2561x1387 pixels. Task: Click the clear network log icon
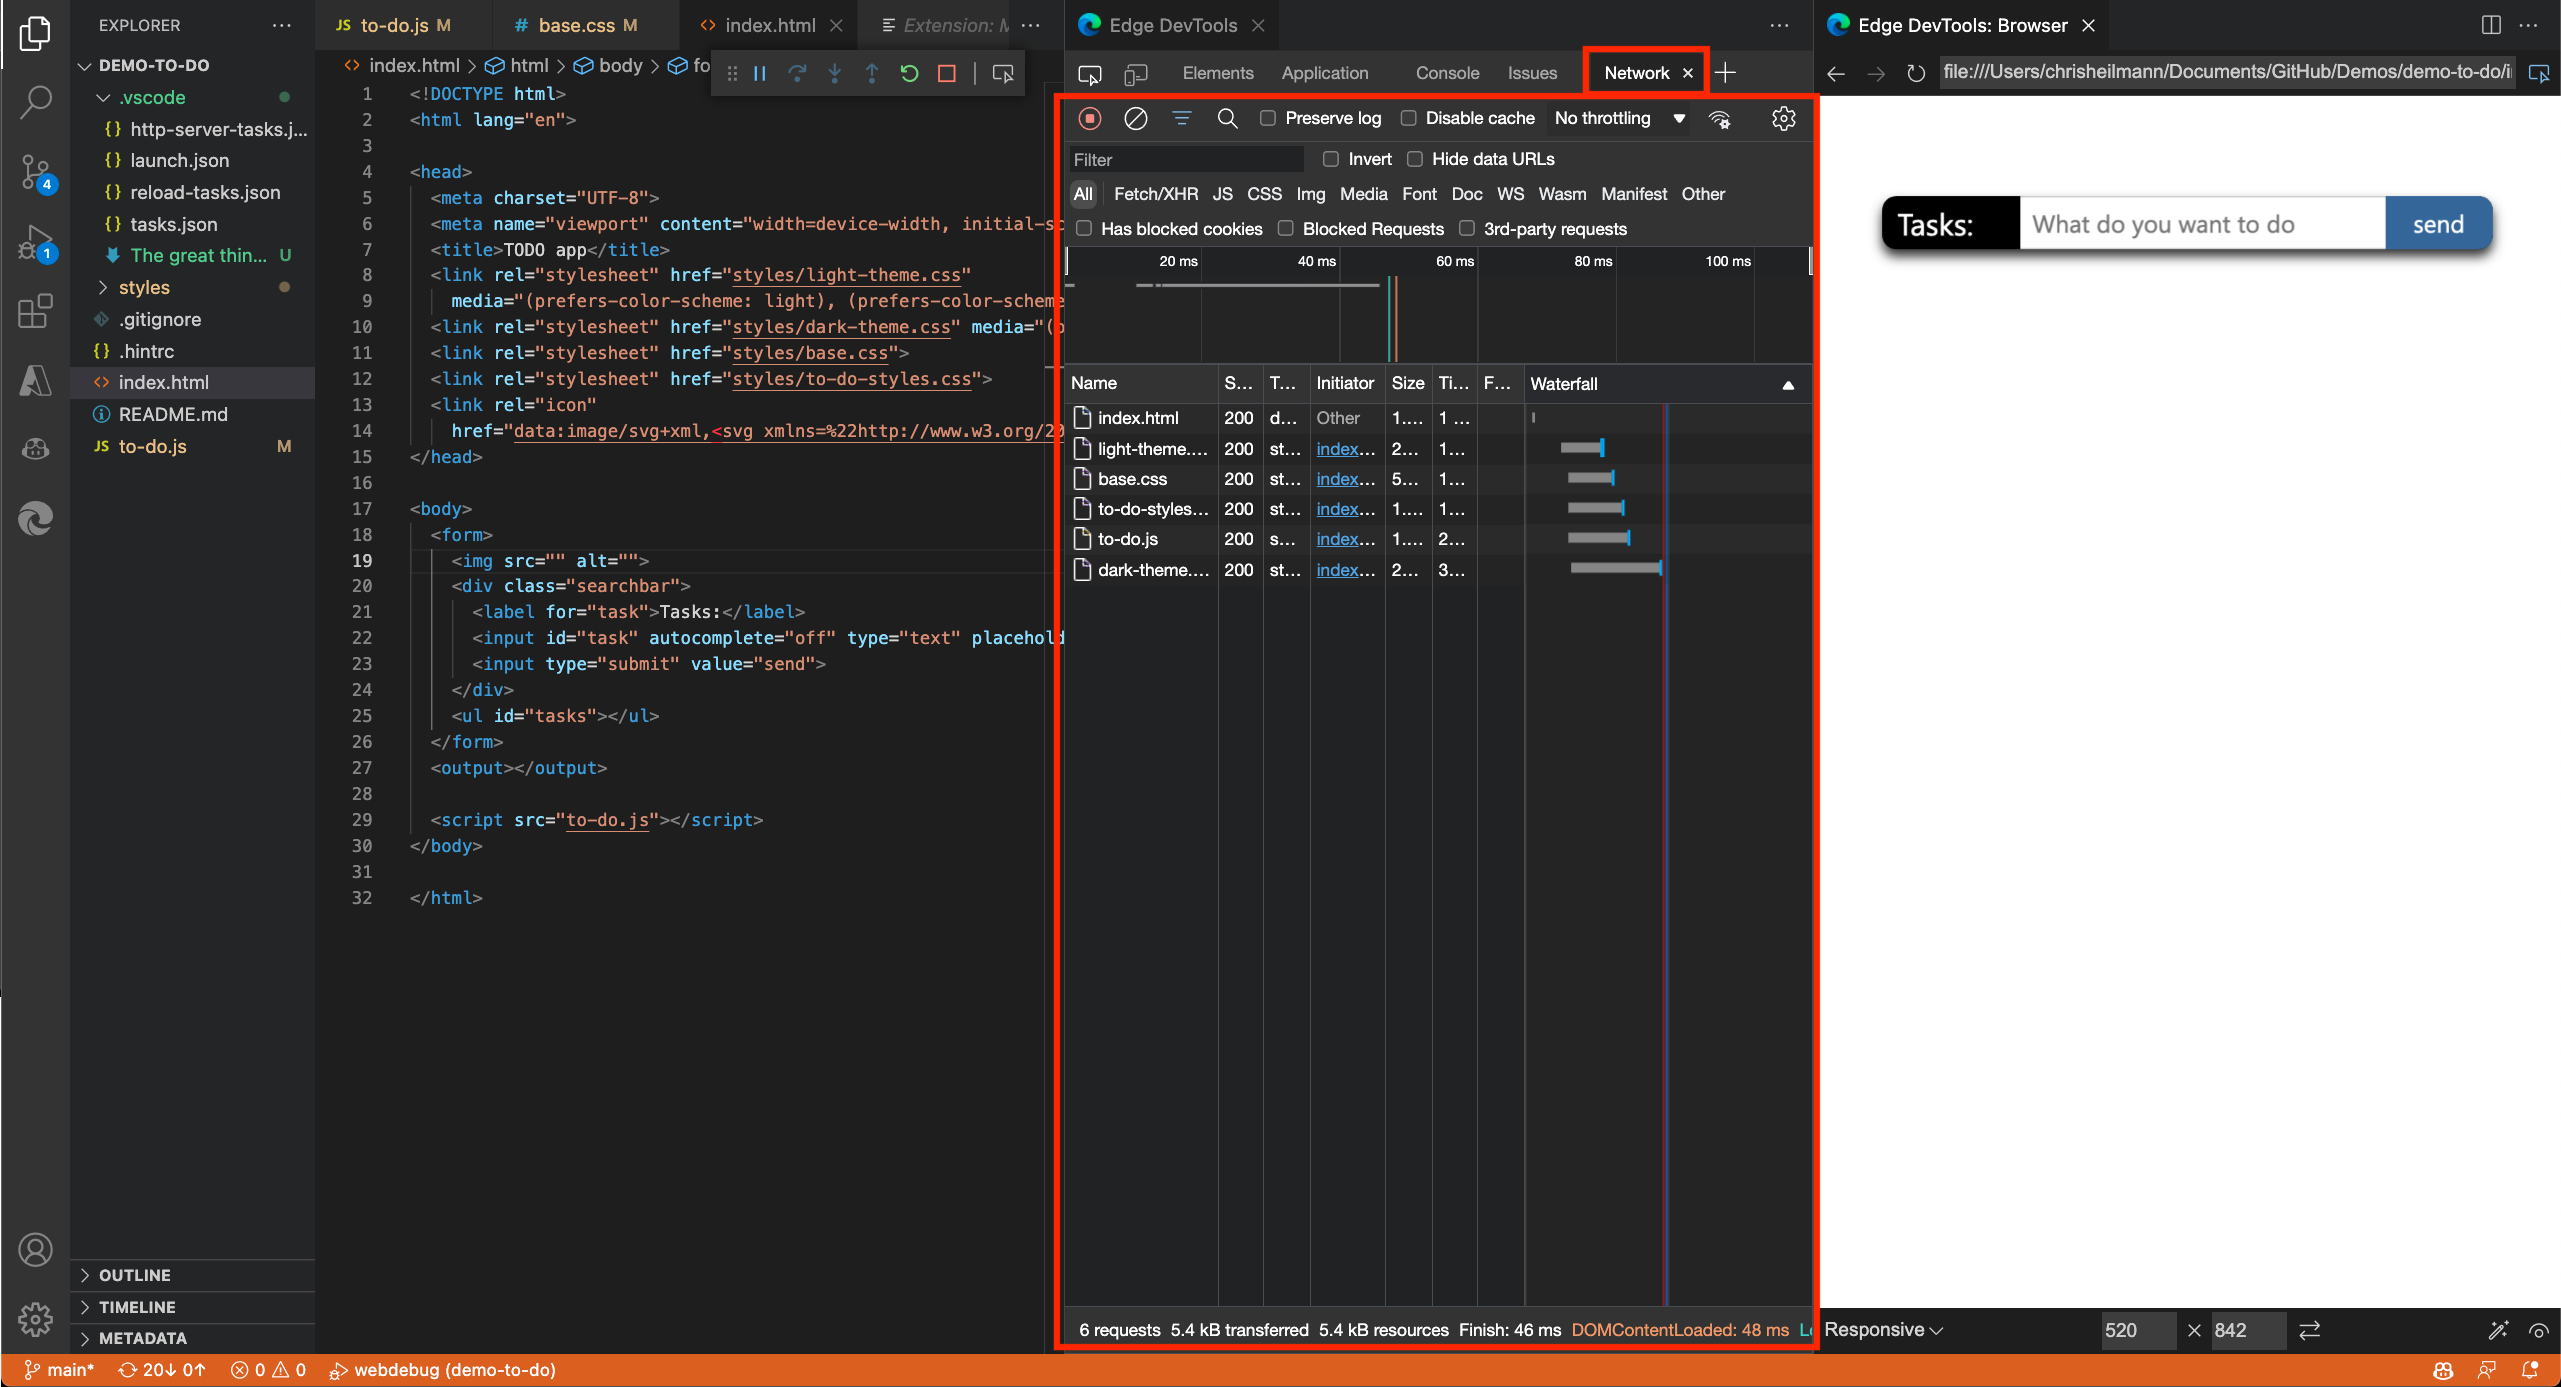pos(1135,118)
